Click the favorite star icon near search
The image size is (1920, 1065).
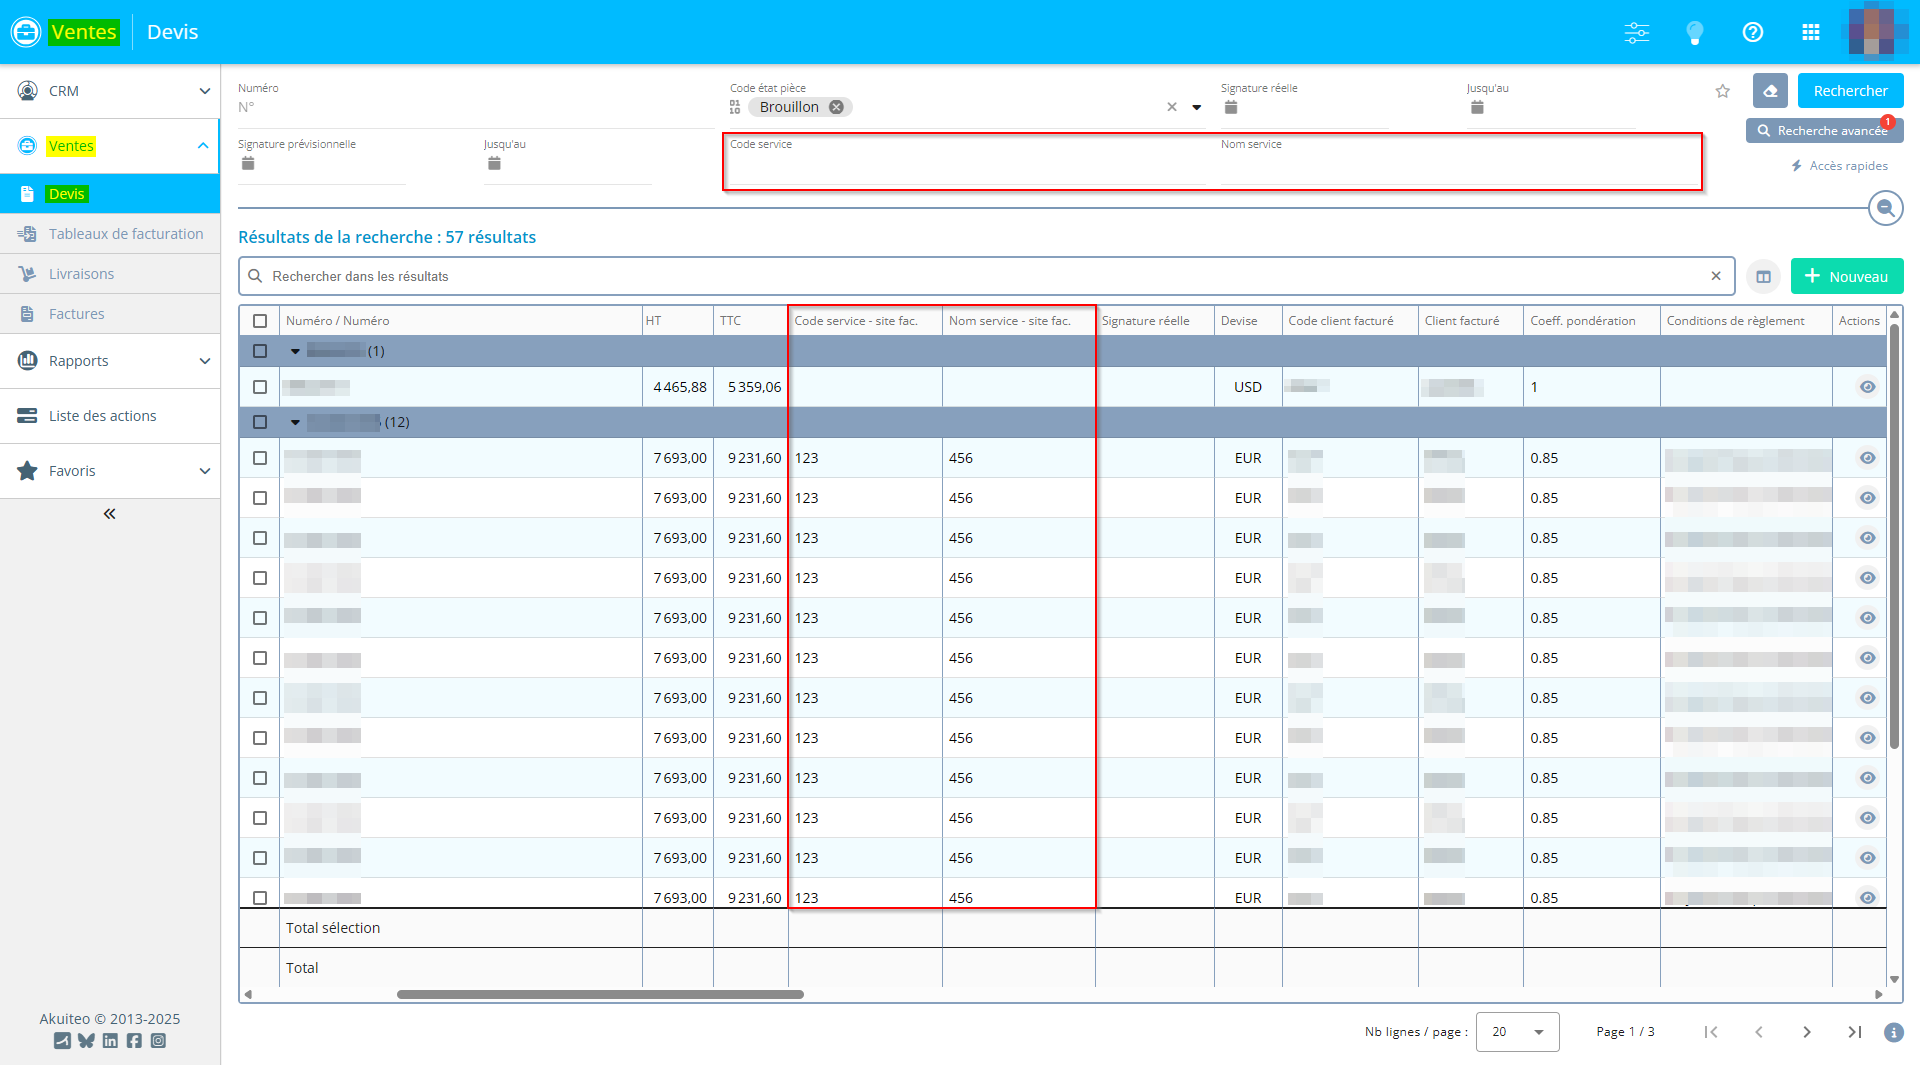pyautogui.click(x=1722, y=91)
